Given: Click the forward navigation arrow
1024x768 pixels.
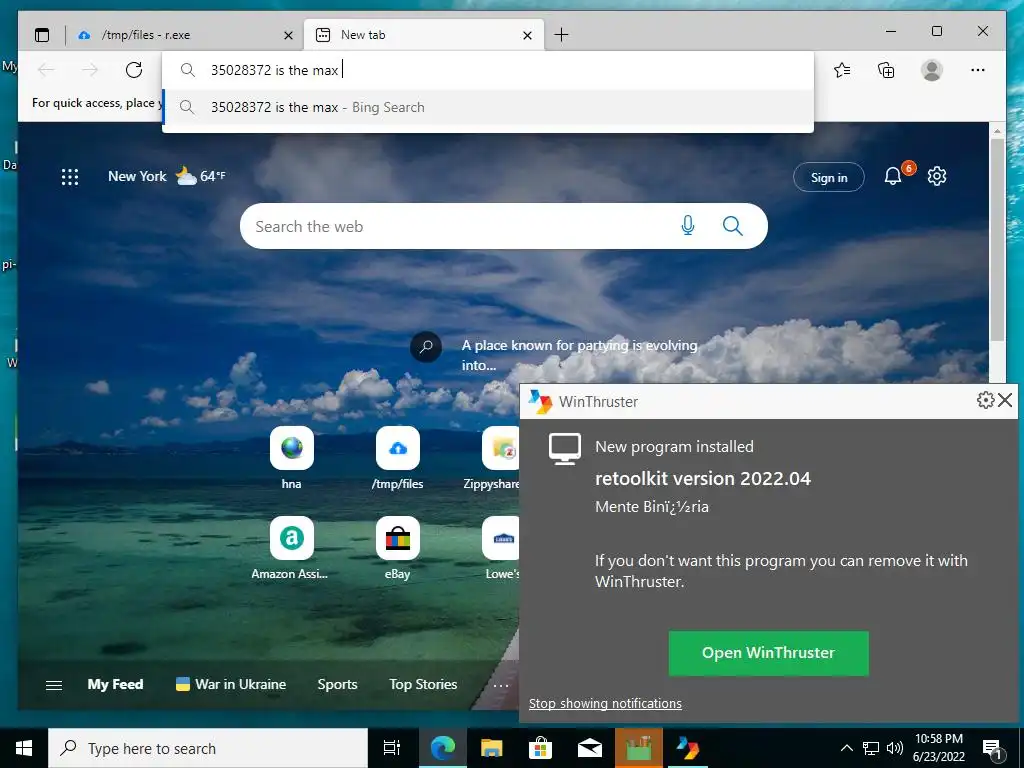Looking at the screenshot, I should (89, 70).
